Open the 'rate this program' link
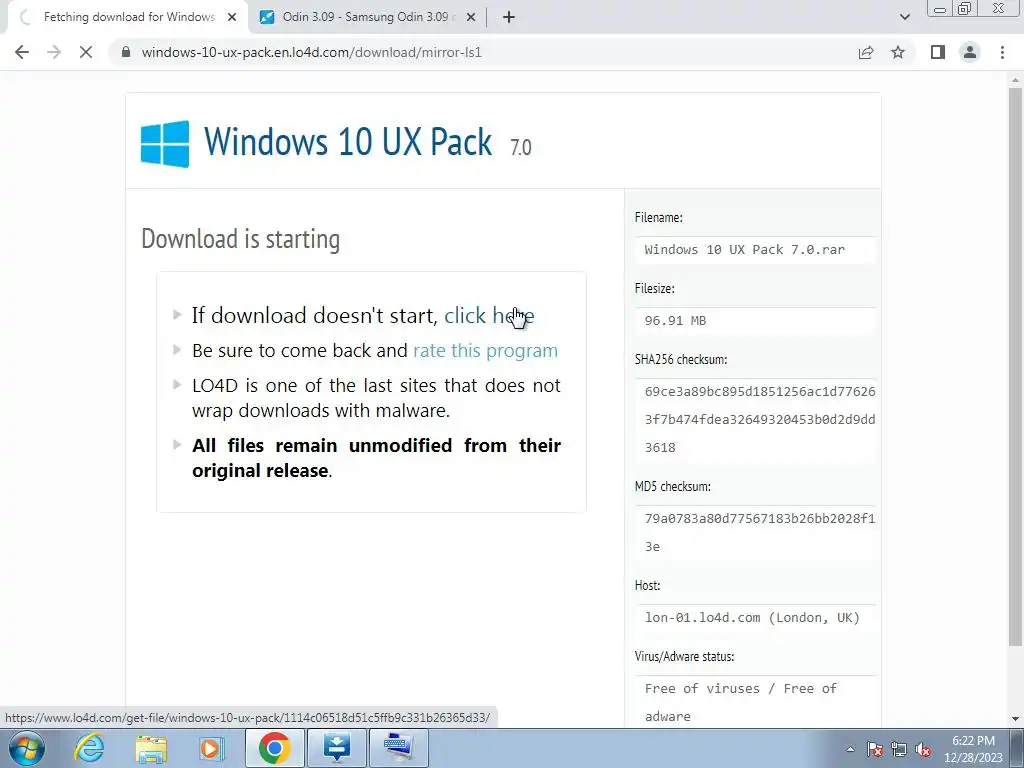 tap(485, 351)
